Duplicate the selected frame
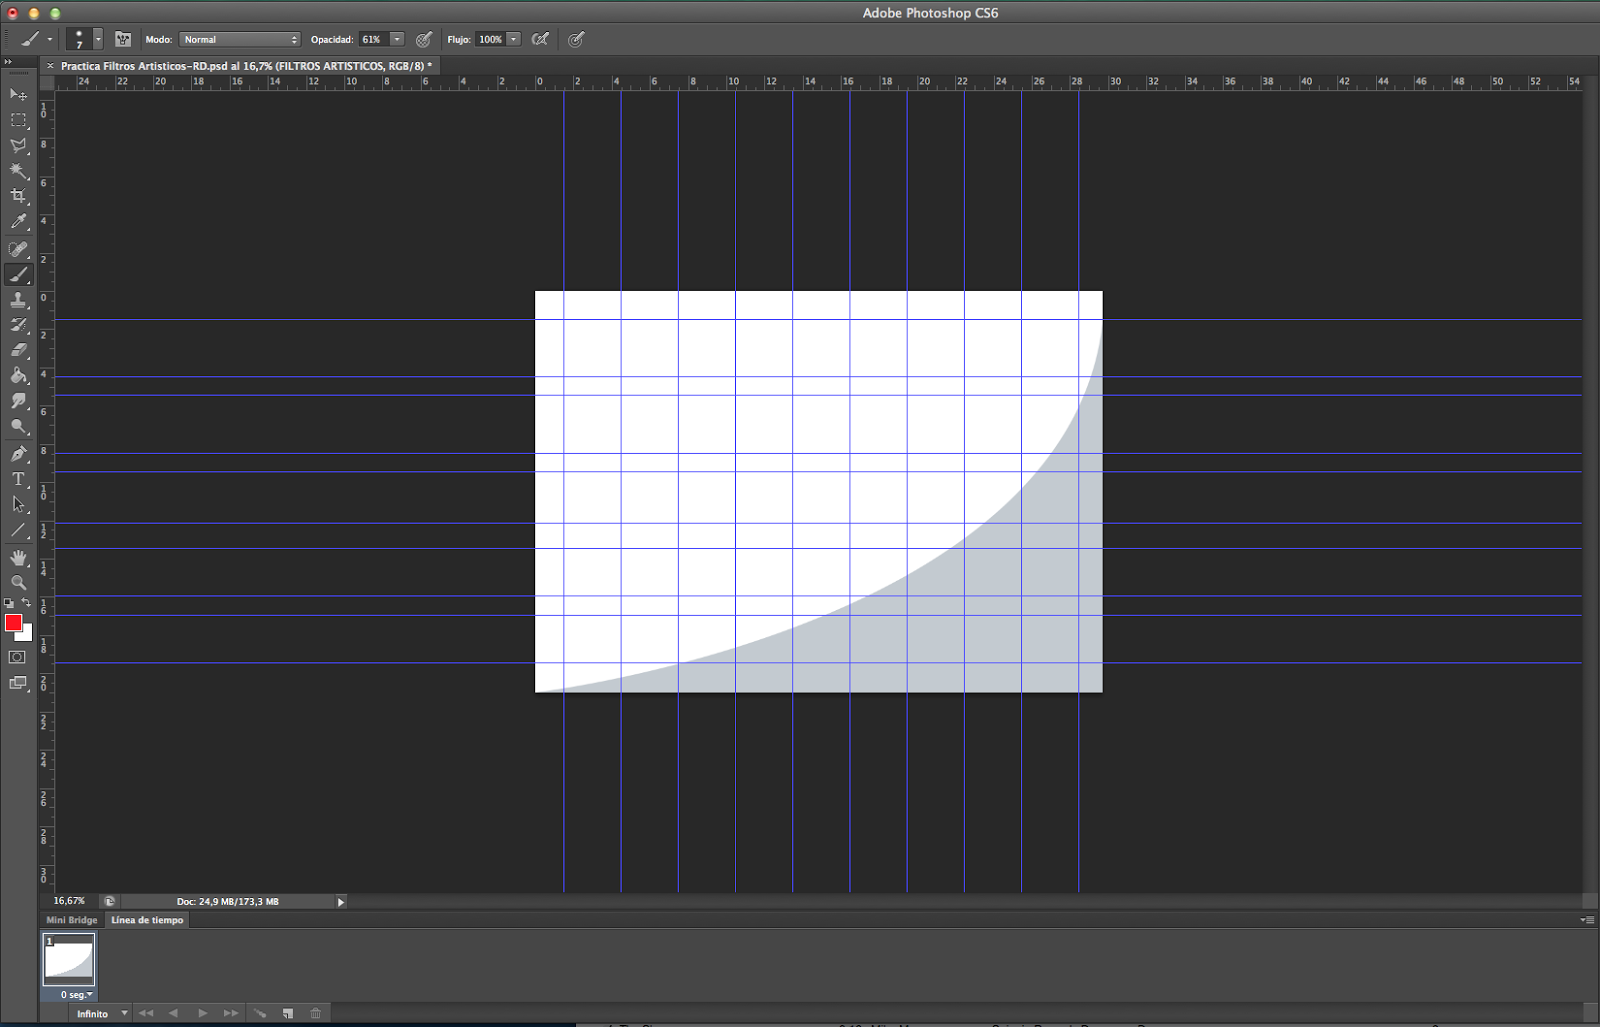Screen dimensions: 1600x1027 288,1013
